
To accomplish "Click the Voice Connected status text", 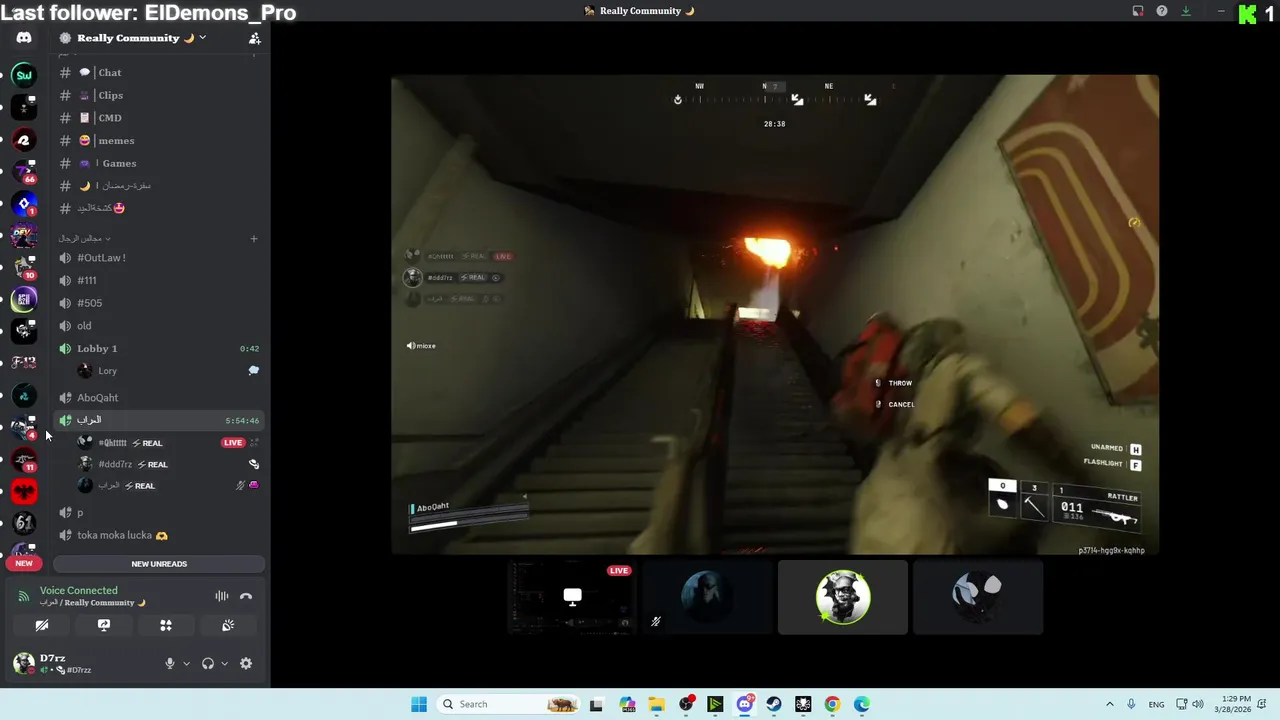I will (78, 590).
